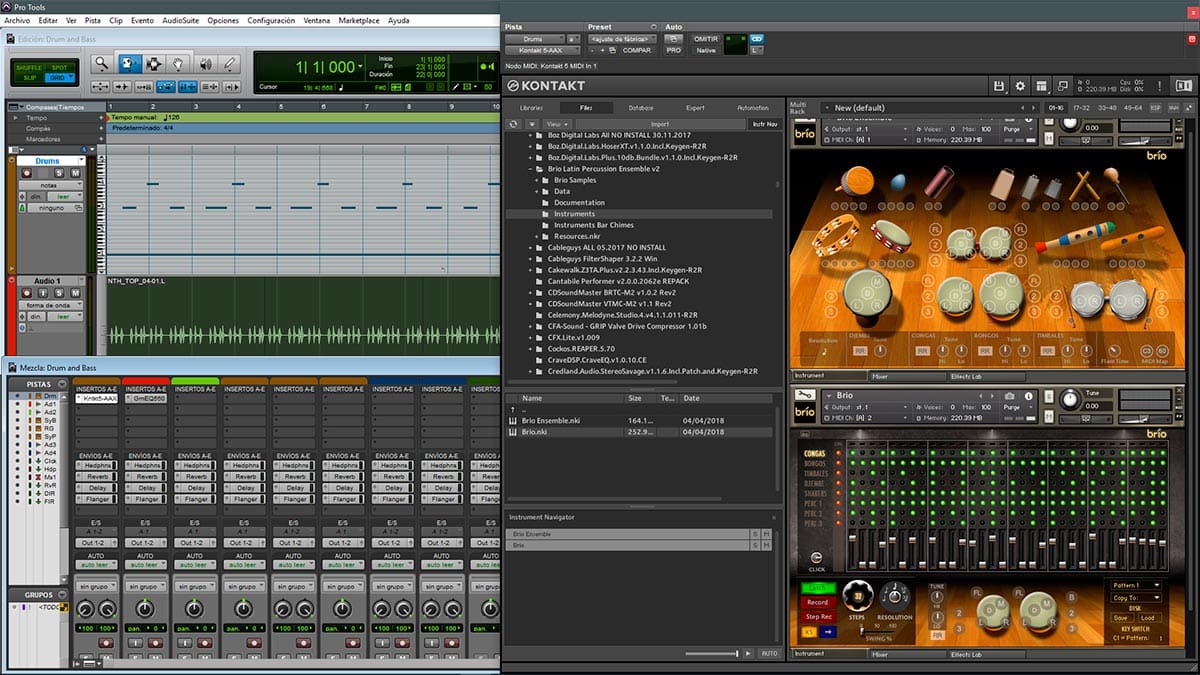Toggle OMITIR bypass on Kontakt plugin
This screenshot has height=675, width=1200.
[706, 39]
